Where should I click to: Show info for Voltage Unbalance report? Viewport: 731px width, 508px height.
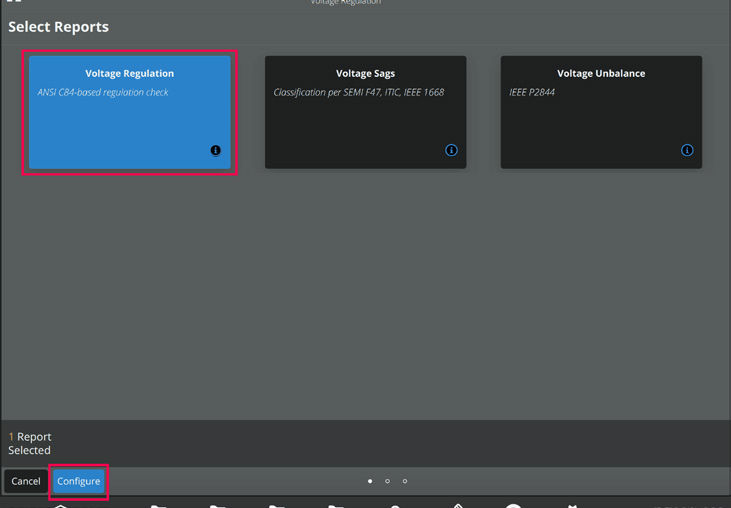click(x=687, y=150)
